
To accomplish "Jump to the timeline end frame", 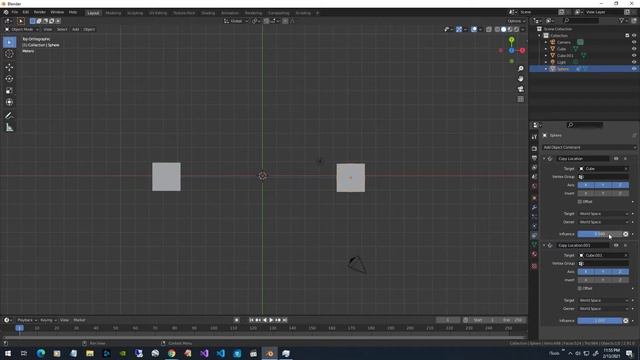I will tap(285, 320).
